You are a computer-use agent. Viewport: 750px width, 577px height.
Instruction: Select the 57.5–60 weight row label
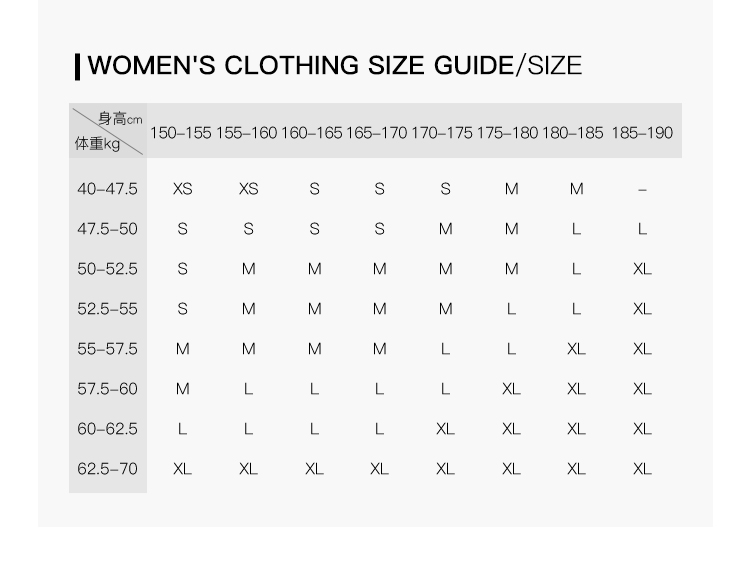(107, 389)
